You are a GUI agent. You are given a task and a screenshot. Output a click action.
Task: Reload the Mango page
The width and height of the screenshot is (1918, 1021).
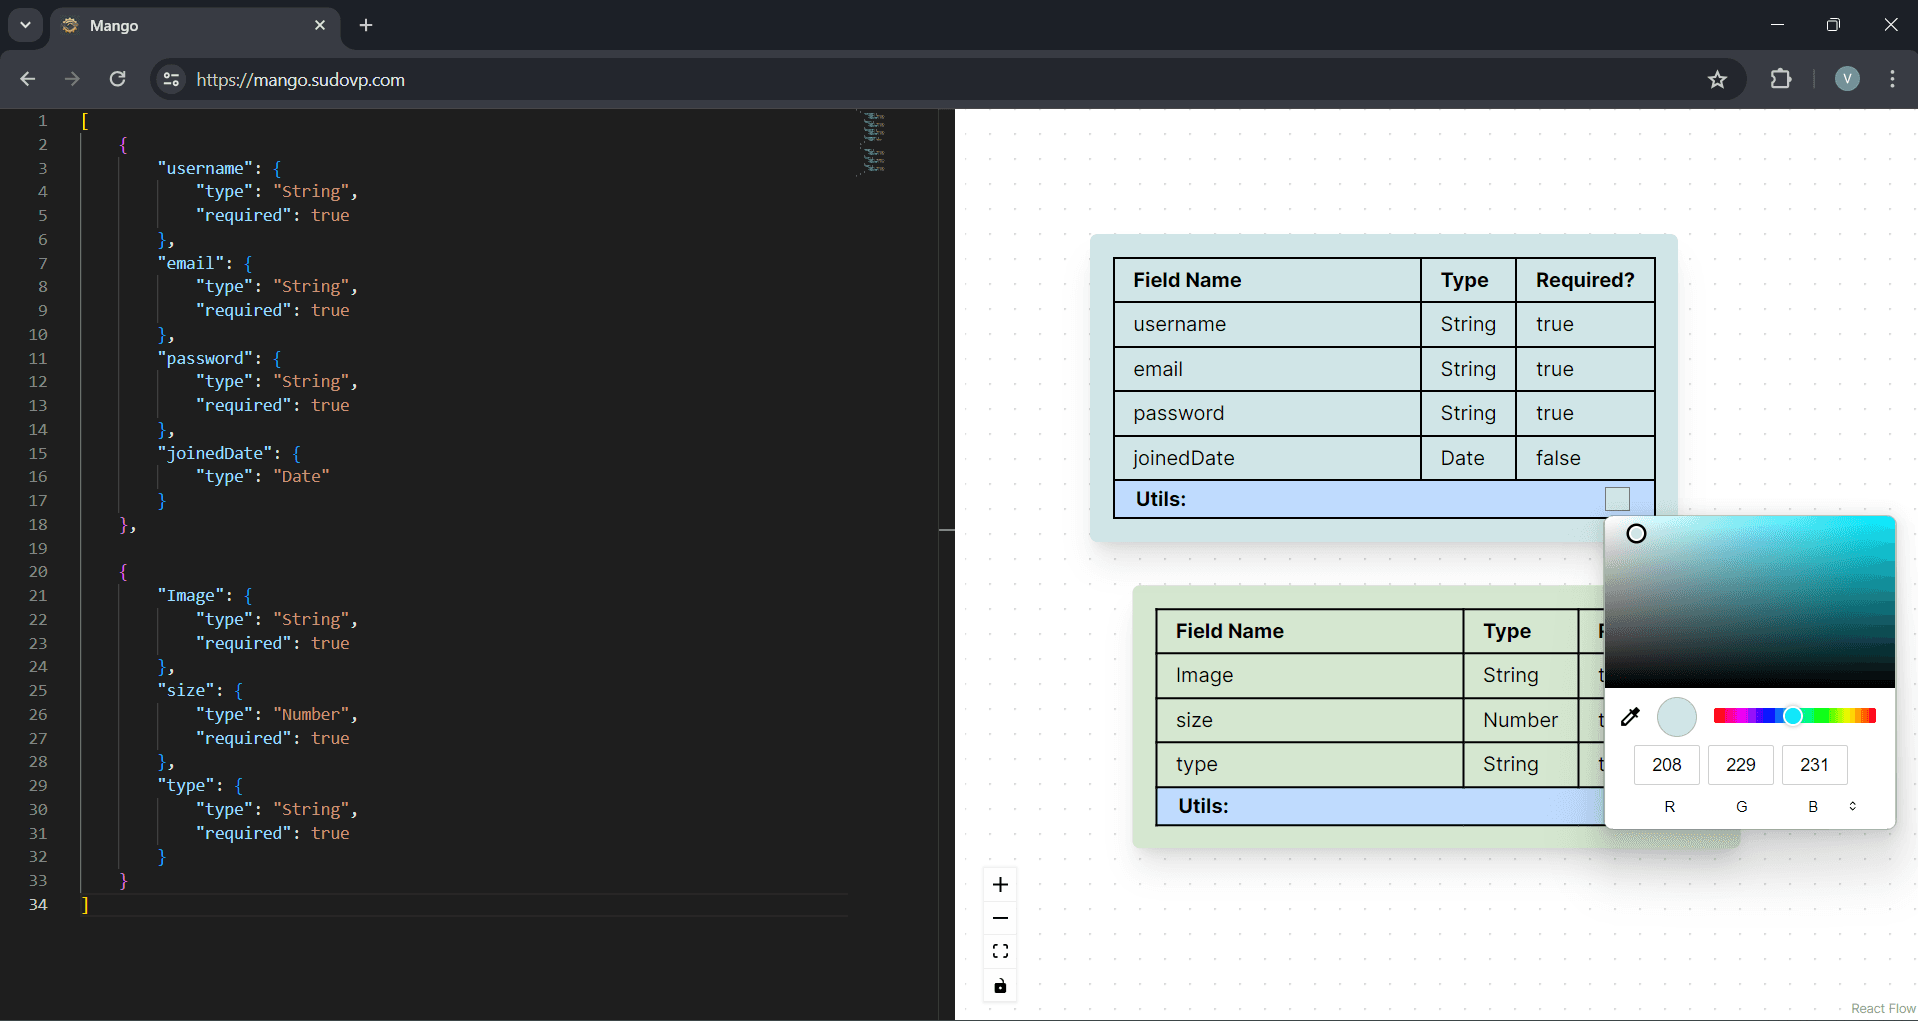pyautogui.click(x=117, y=79)
